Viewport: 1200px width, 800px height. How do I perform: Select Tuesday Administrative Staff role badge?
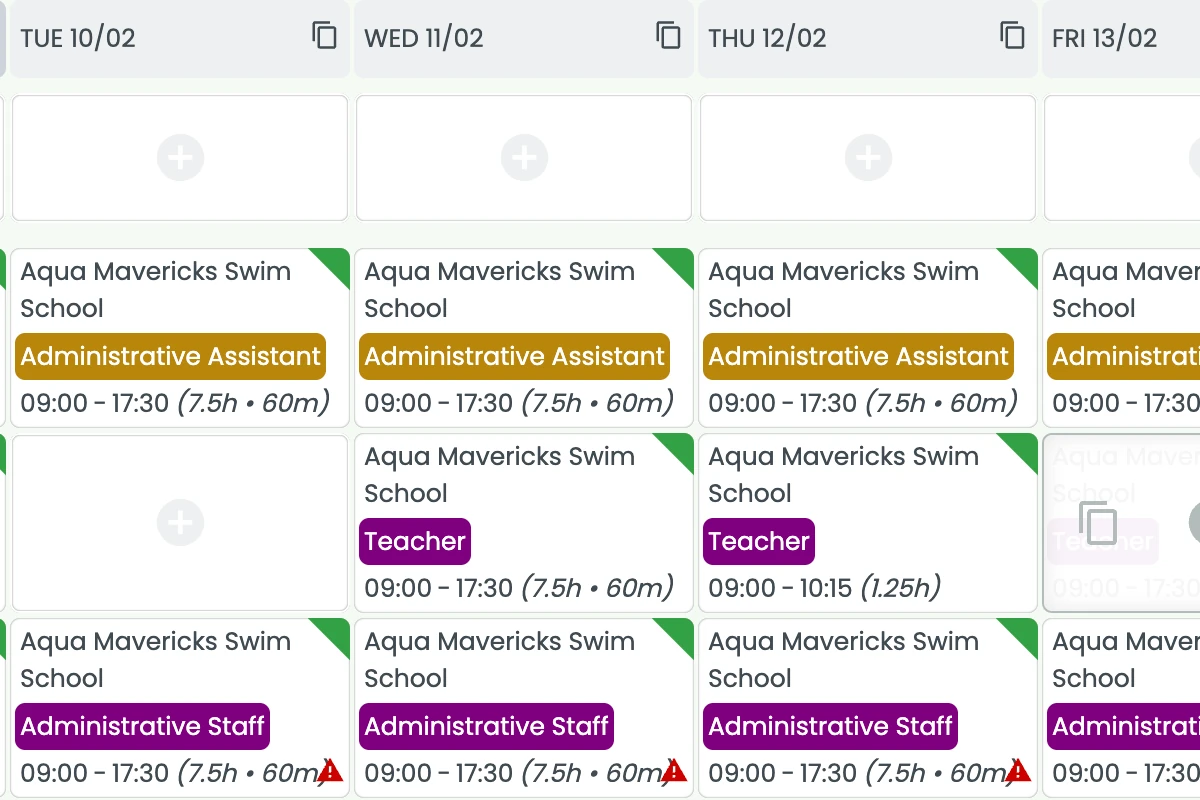[142, 726]
